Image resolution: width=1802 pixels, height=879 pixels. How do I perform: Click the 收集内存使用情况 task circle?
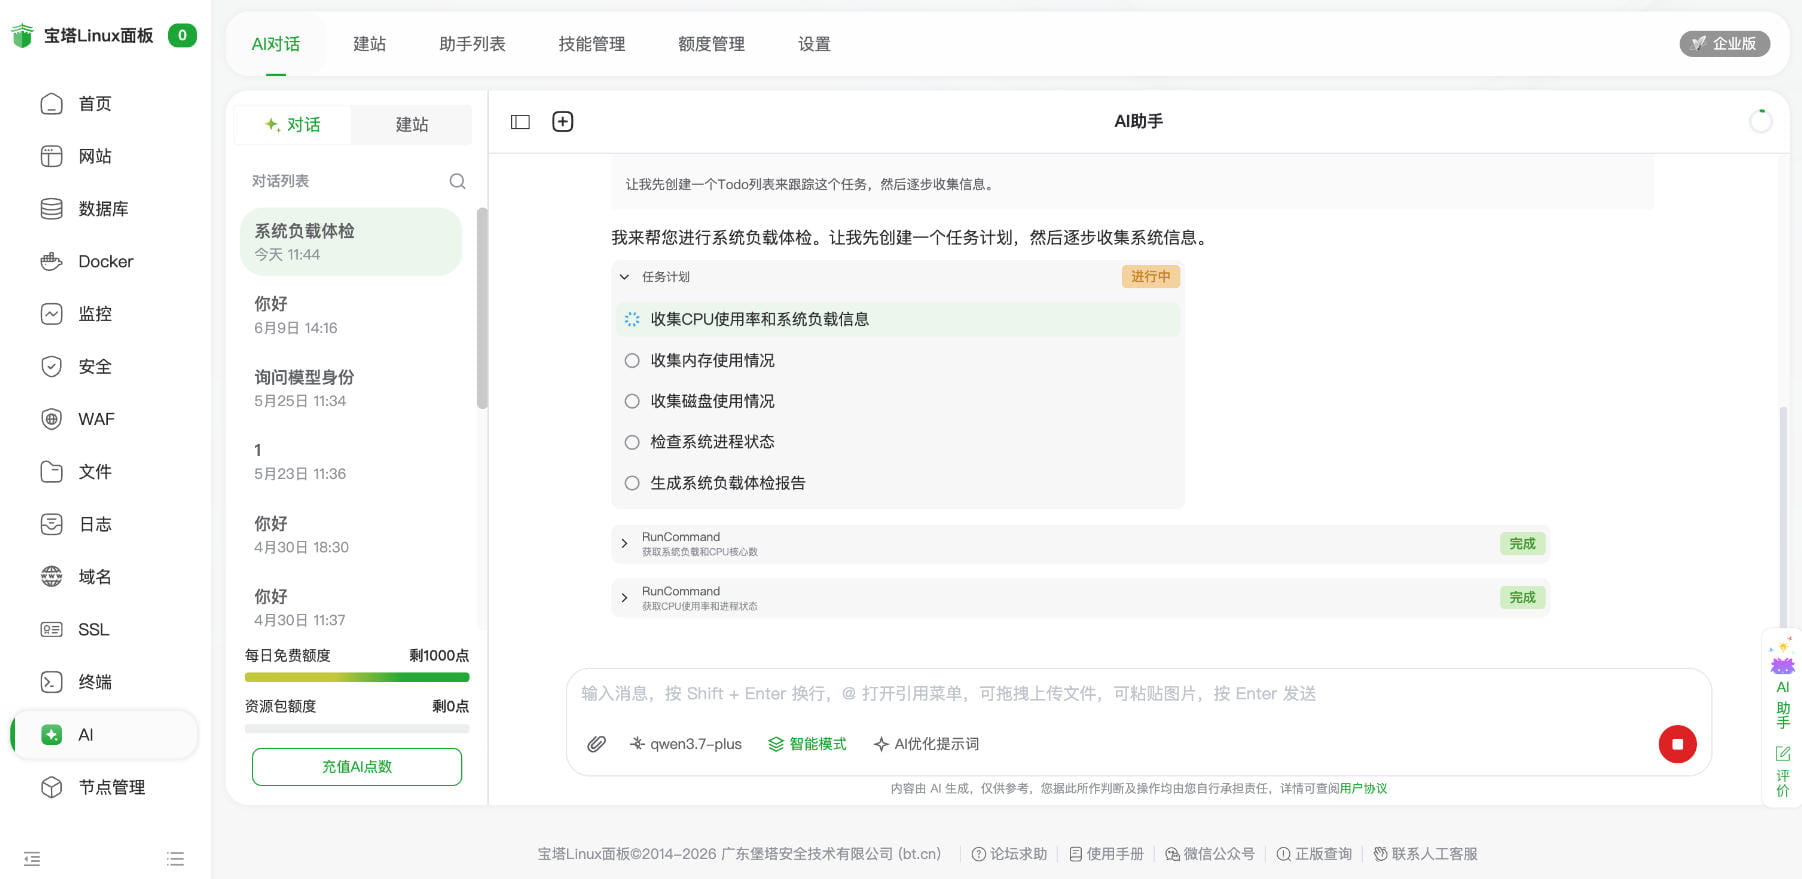point(632,360)
